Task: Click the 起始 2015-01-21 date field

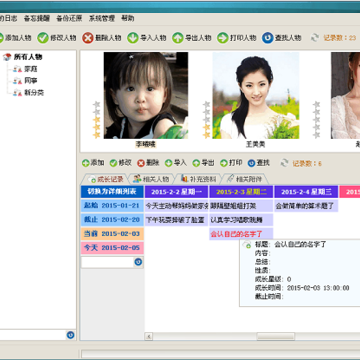Action: pos(112,206)
